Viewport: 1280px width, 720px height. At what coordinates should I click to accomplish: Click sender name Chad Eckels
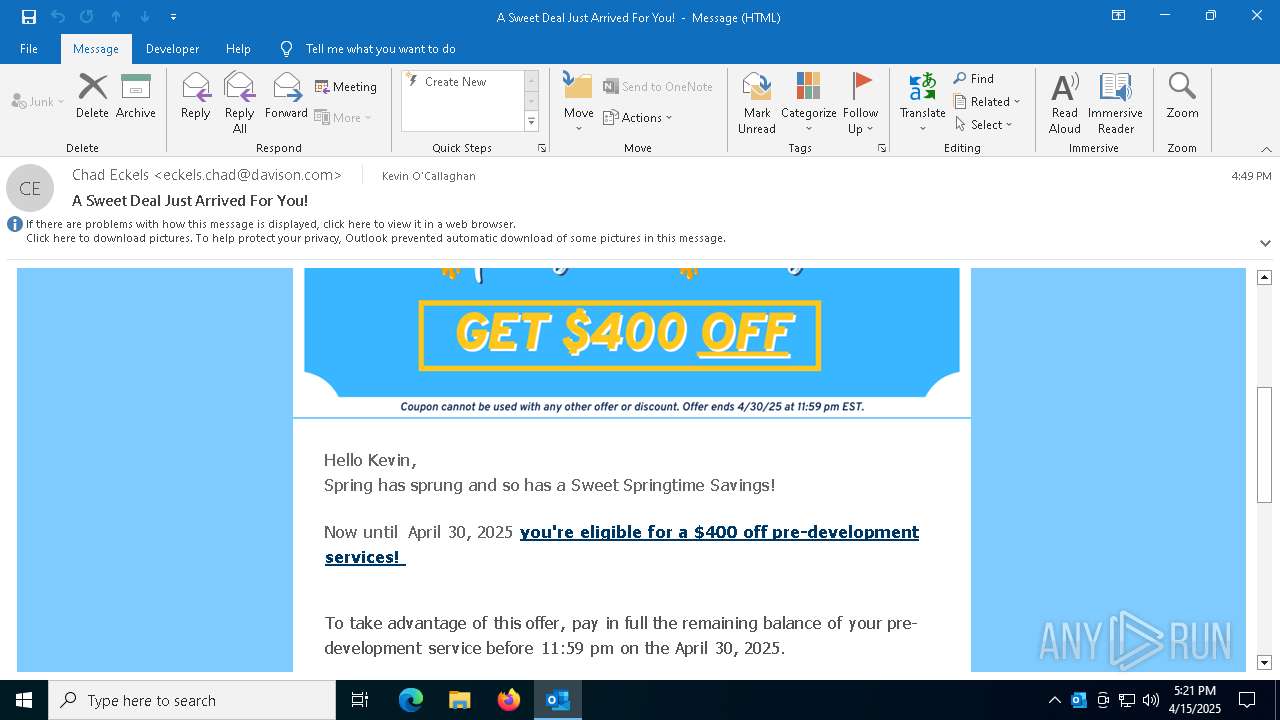pyautogui.click(x=207, y=175)
